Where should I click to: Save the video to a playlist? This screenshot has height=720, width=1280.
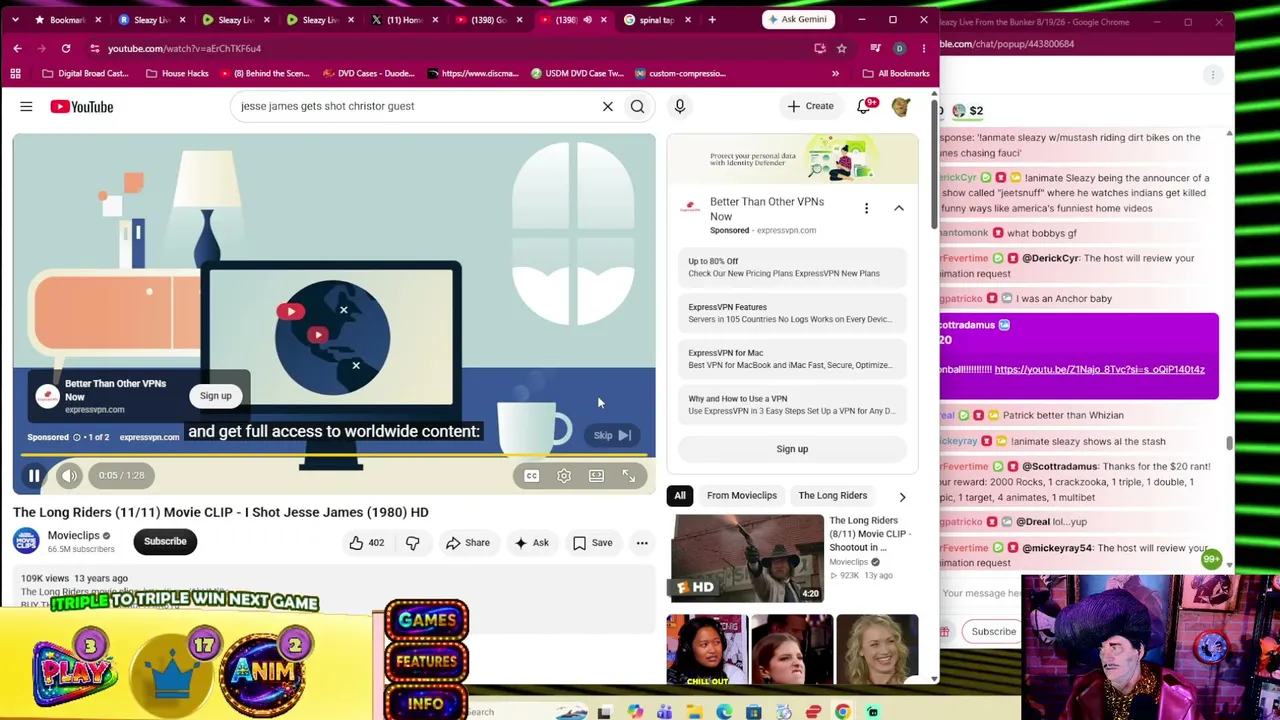point(592,543)
